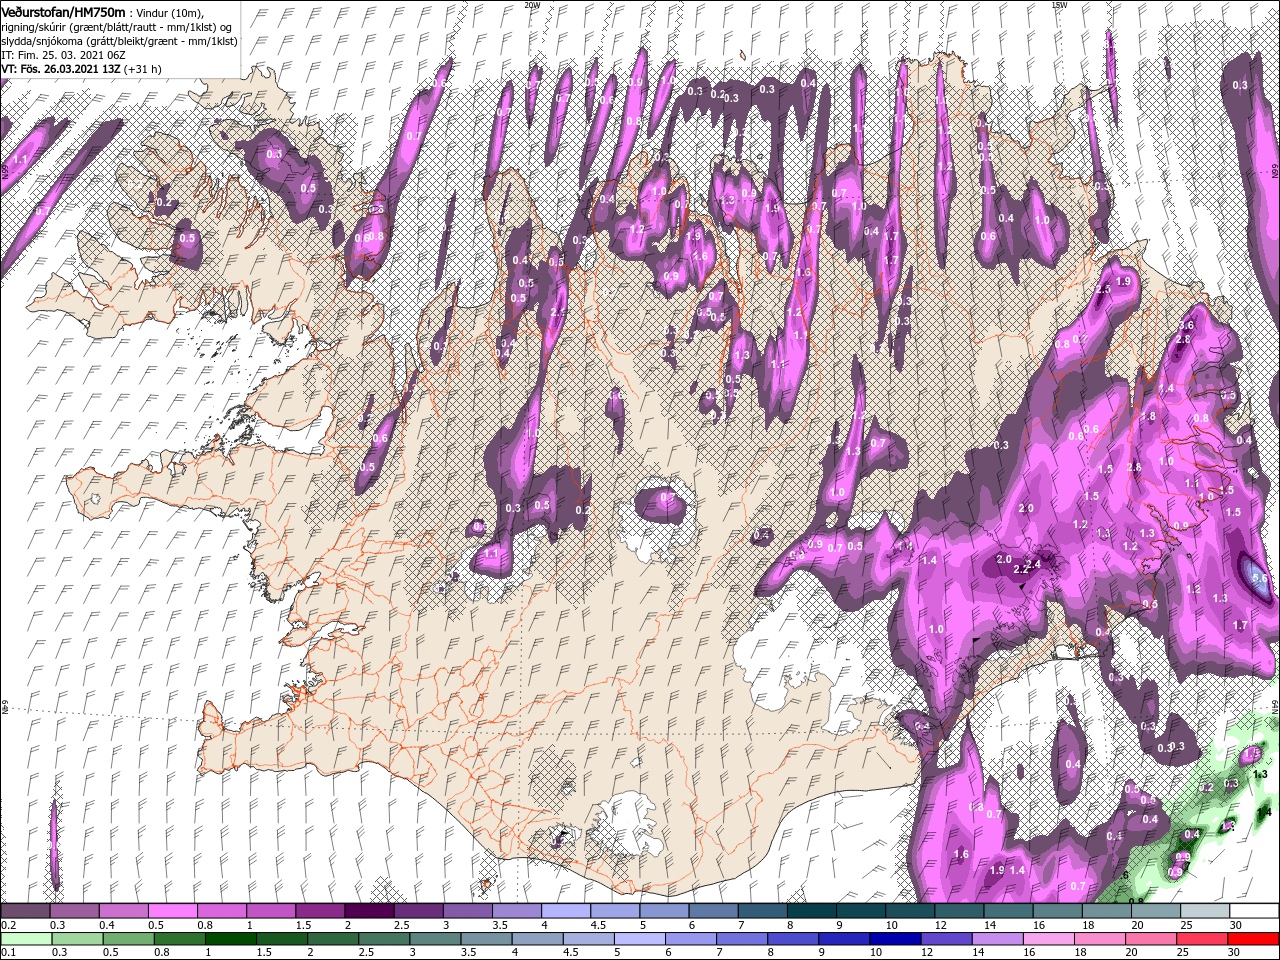This screenshot has height=960, width=1280.
Task: Click the 'slydda/snjókoma' legend description line
Action: [119, 40]
